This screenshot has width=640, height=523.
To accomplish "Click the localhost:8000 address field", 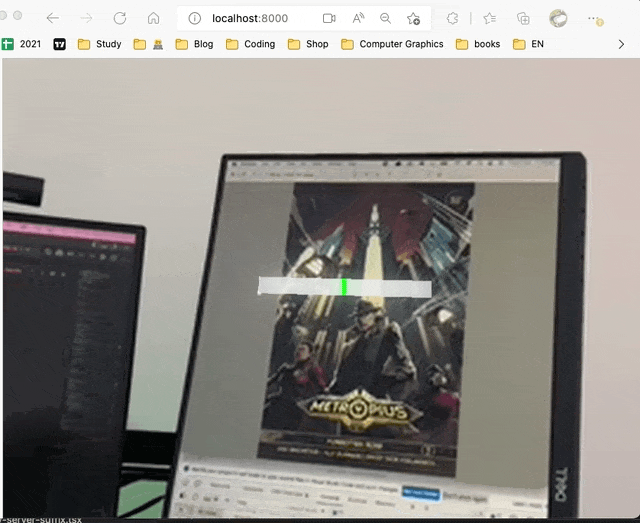I will tap(260, 18).
